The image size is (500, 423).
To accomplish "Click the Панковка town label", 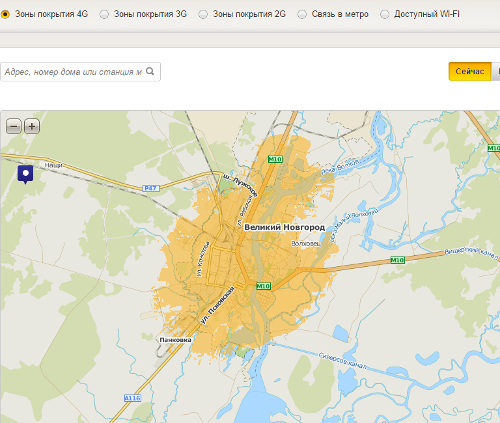I will pos(175,340).
